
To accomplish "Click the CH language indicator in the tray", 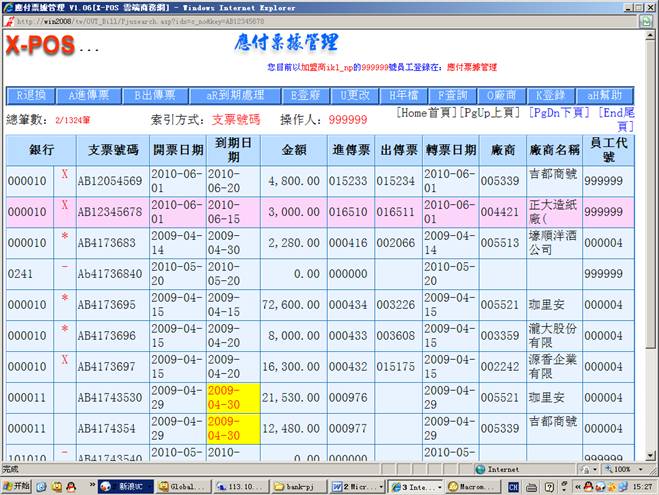I will [513, 486].
